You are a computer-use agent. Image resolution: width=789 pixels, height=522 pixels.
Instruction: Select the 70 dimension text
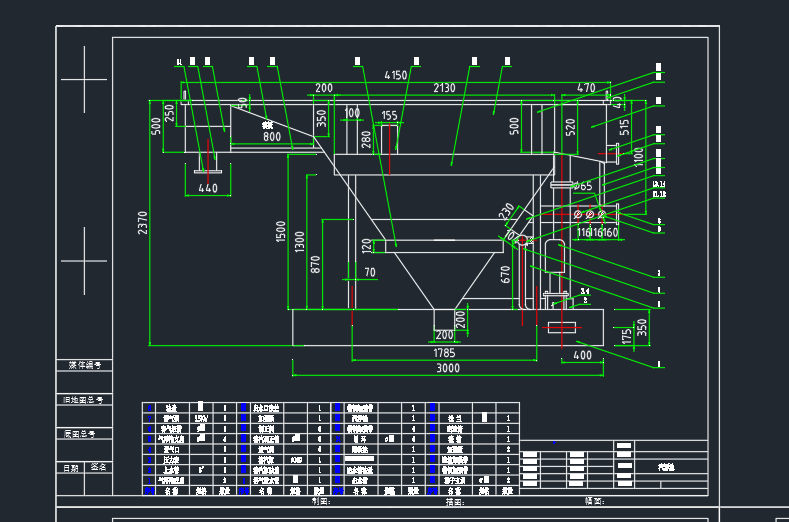[370, 272]
